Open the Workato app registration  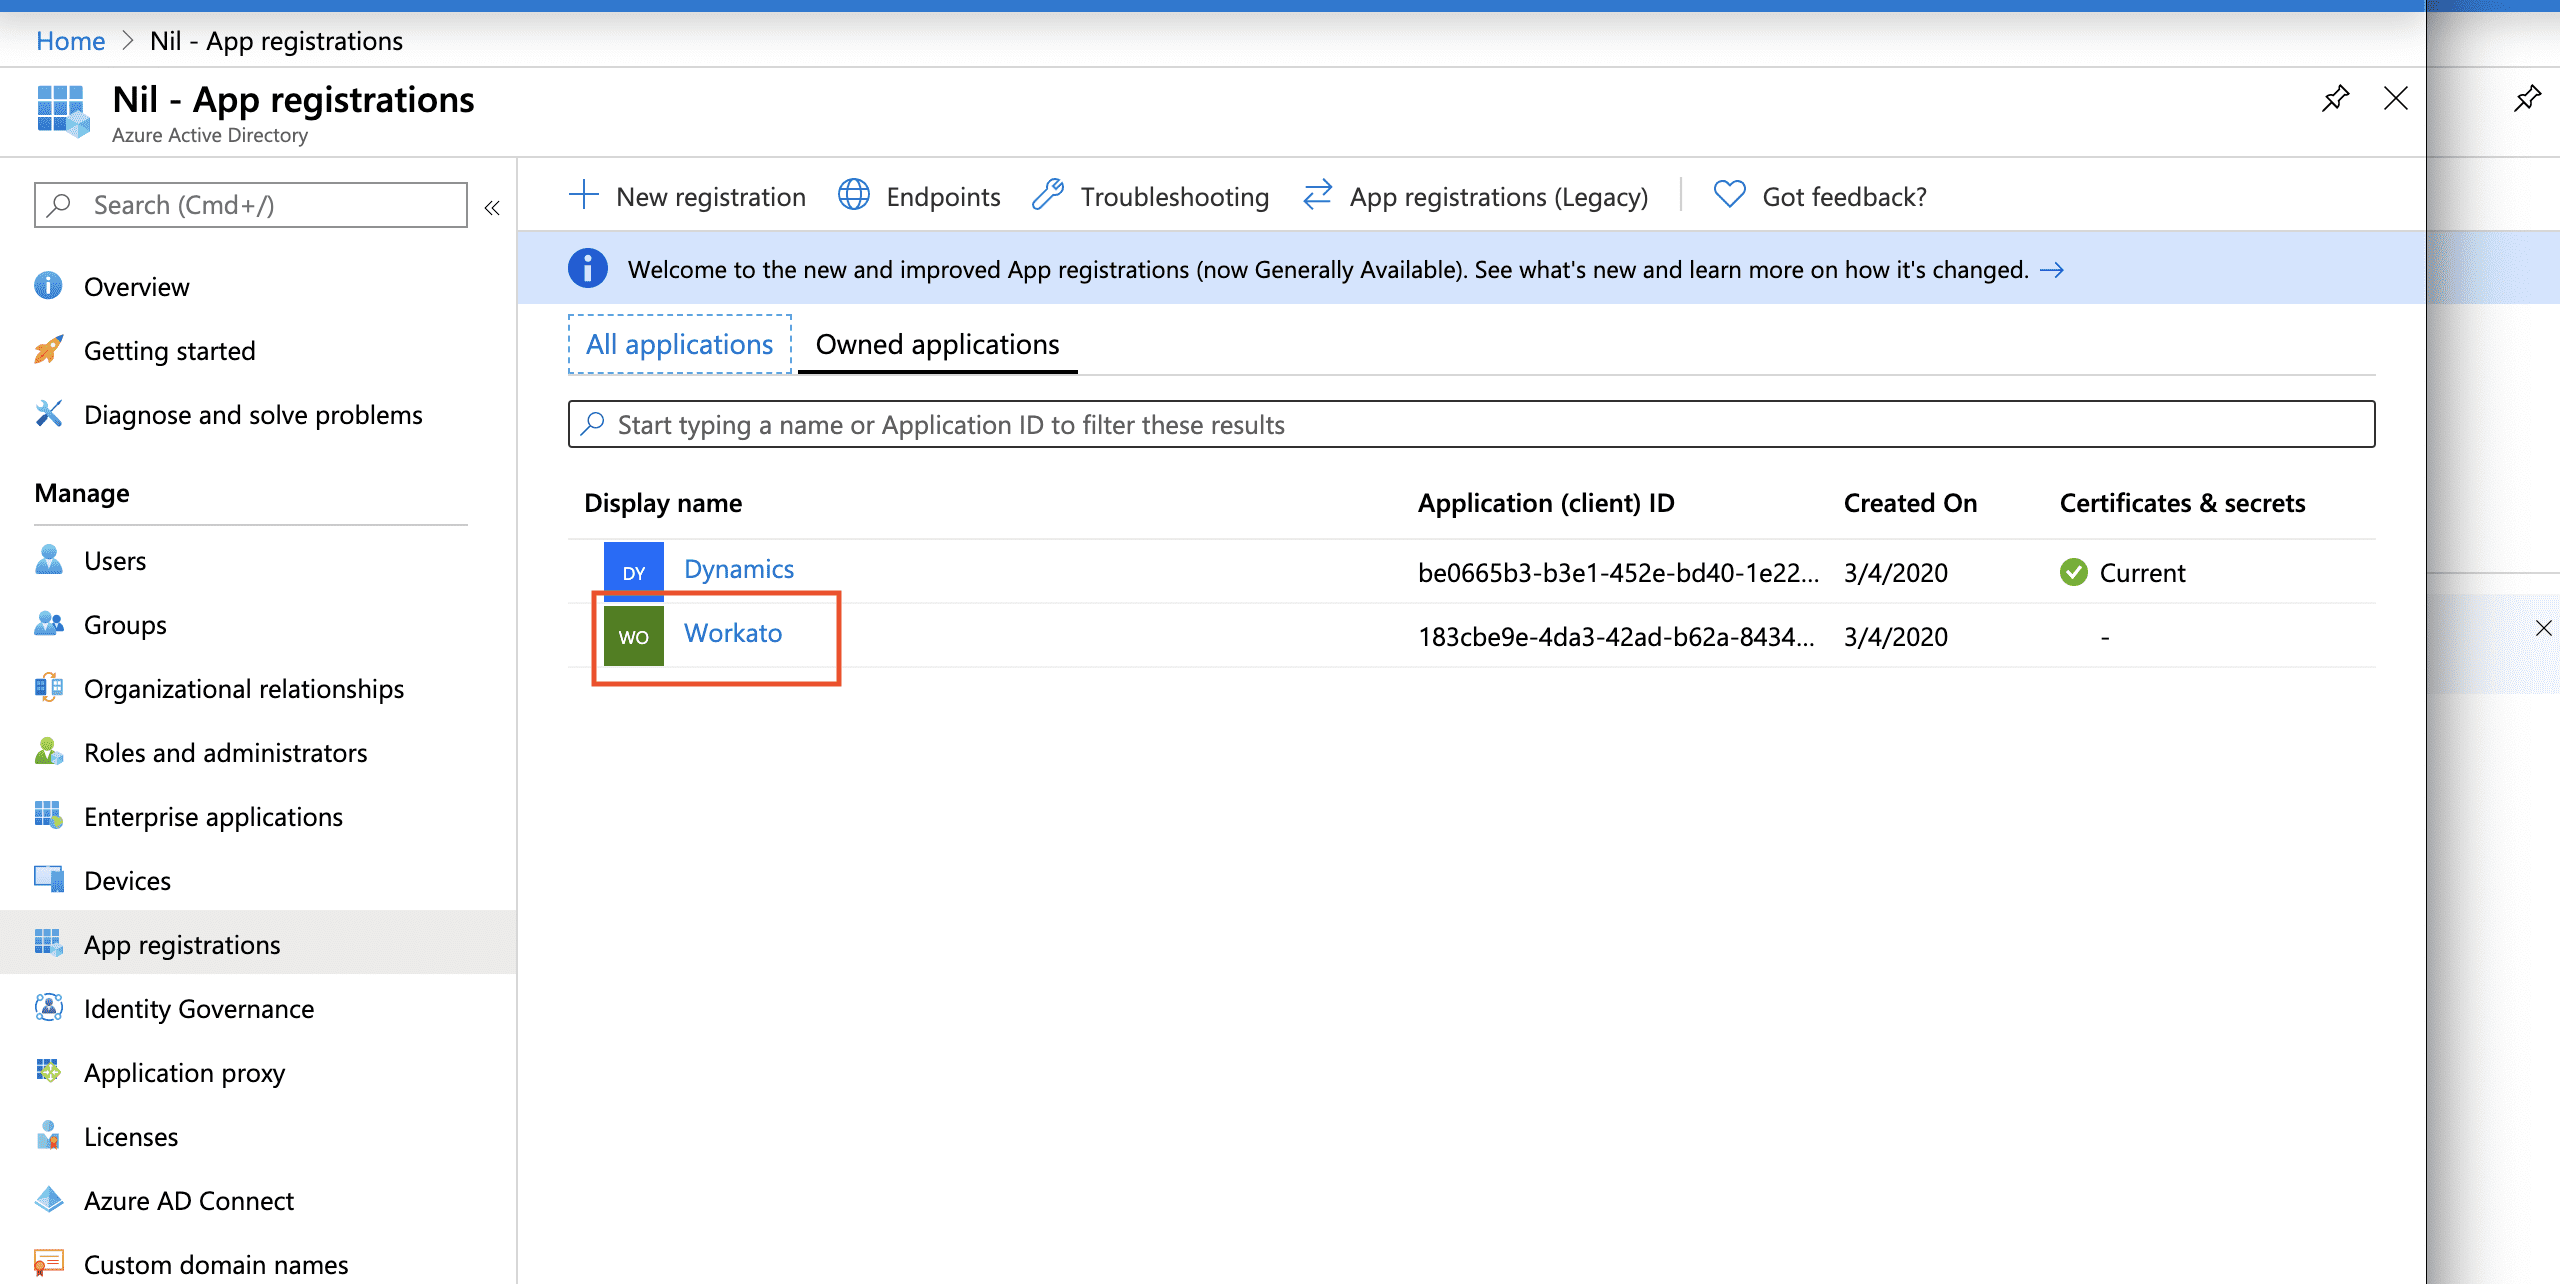pyautogui.click(x=733, y=633)
